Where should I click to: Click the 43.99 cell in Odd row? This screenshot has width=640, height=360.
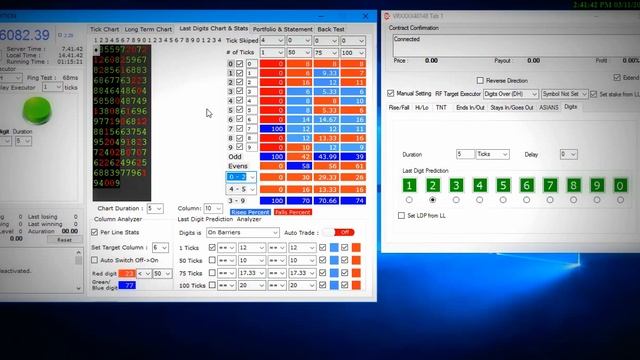point(326,157)
